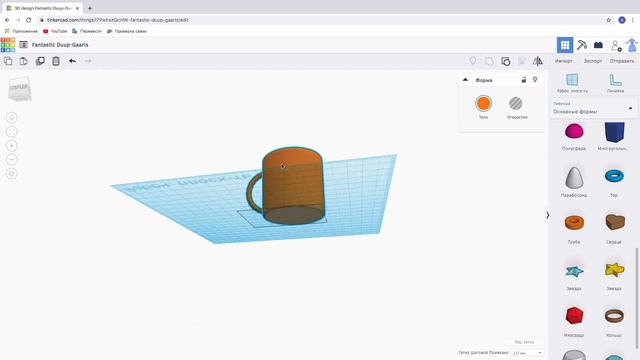Rename design title Fantastic Duup-Gaaris
Viewport: 640px width, 360px height.
(x=60, y=45)
